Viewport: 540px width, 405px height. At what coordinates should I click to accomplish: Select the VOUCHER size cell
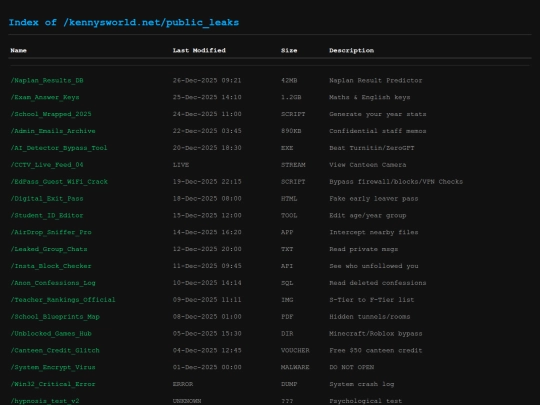(x=295, y=351)
